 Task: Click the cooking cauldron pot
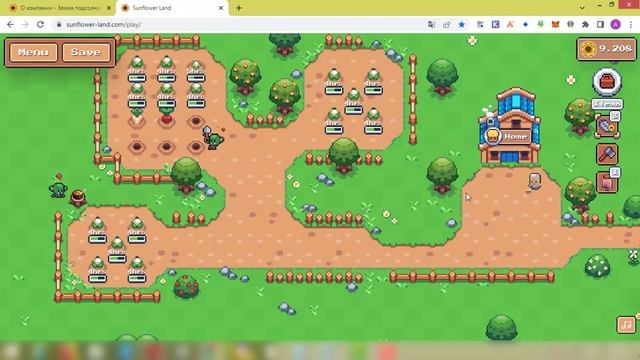click(x=78, y=197)
